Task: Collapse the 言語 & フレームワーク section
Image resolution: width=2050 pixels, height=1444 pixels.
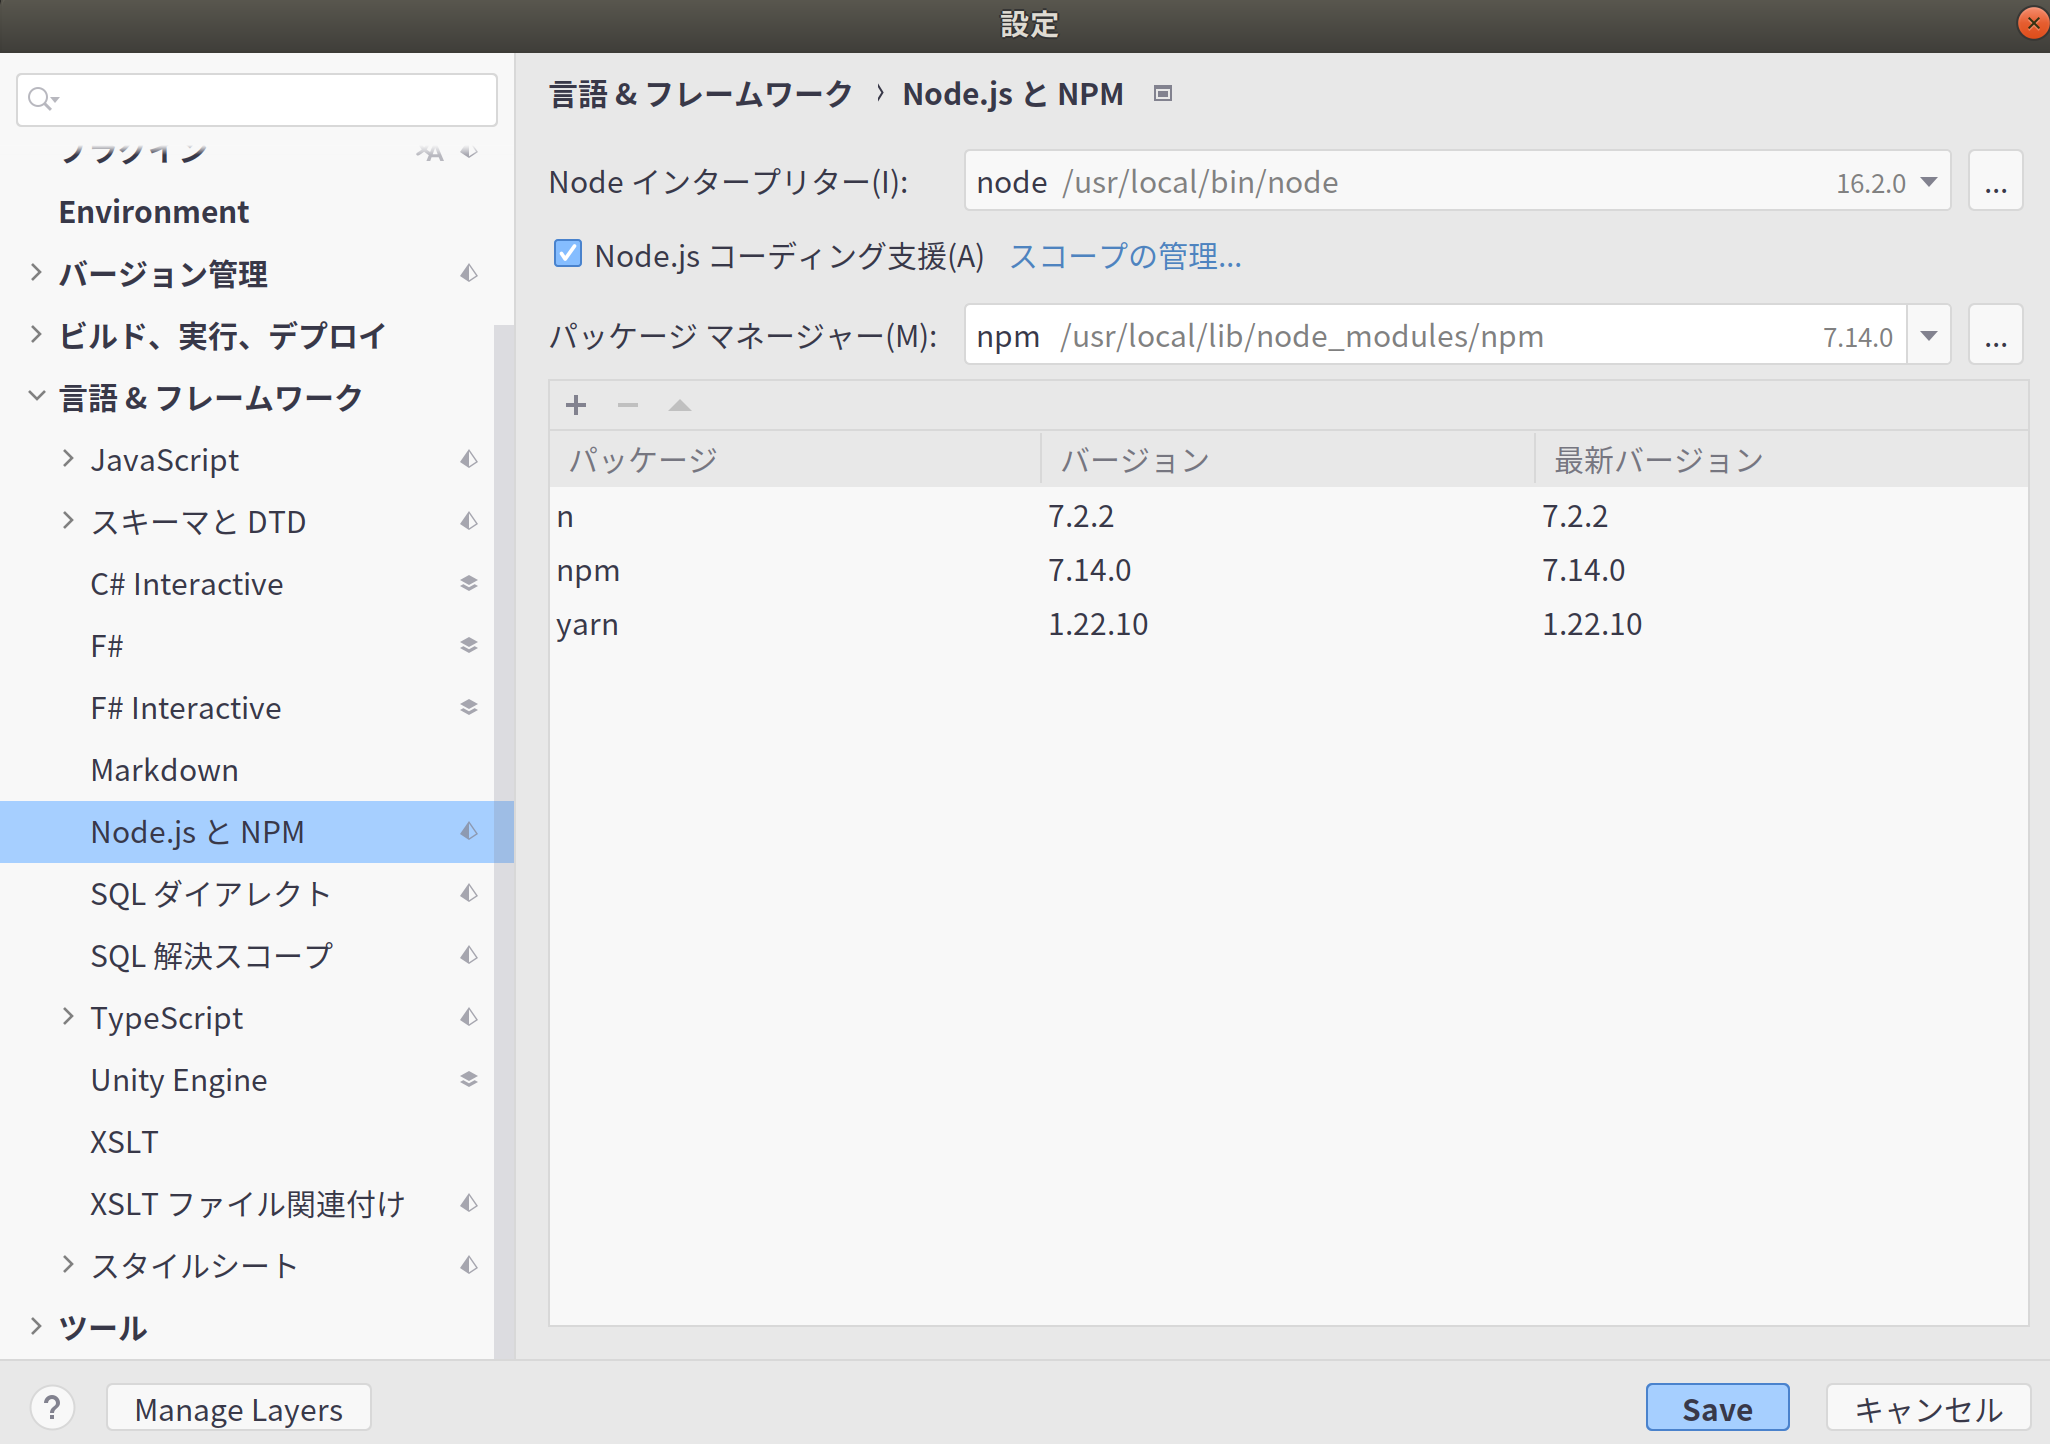Action: 36,396
